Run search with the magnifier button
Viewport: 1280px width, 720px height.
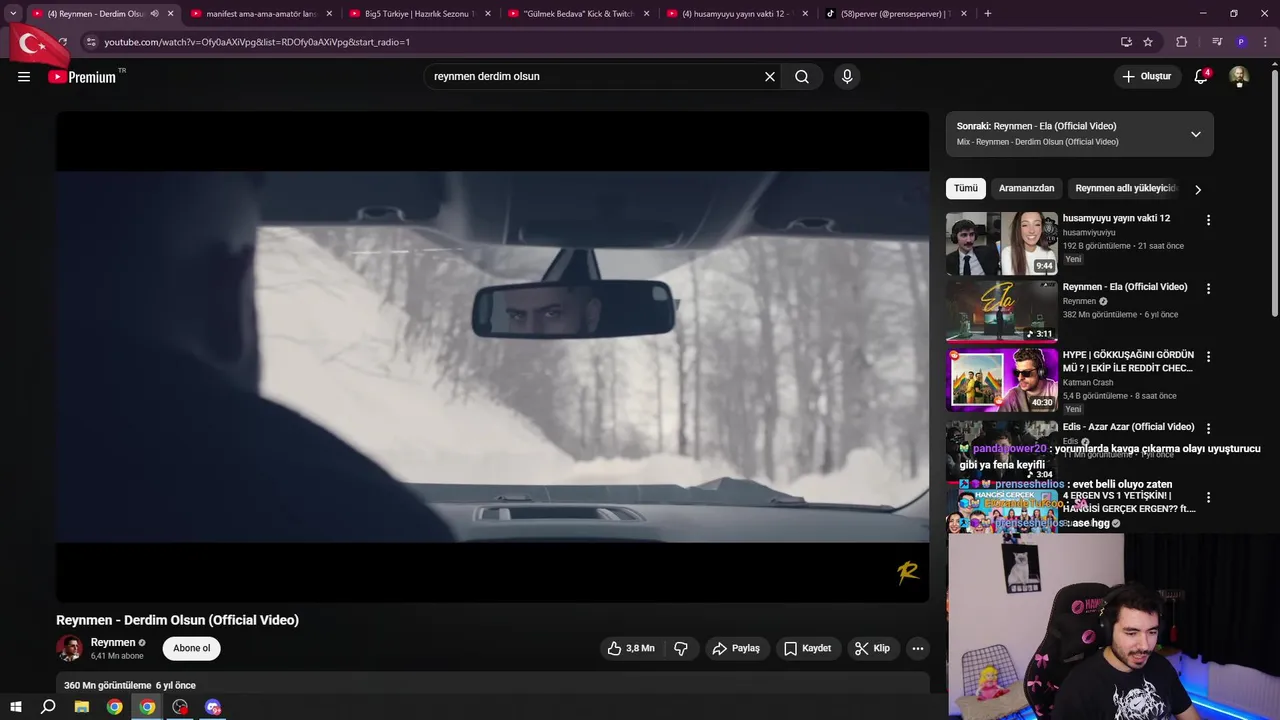[x=802, y=77]
